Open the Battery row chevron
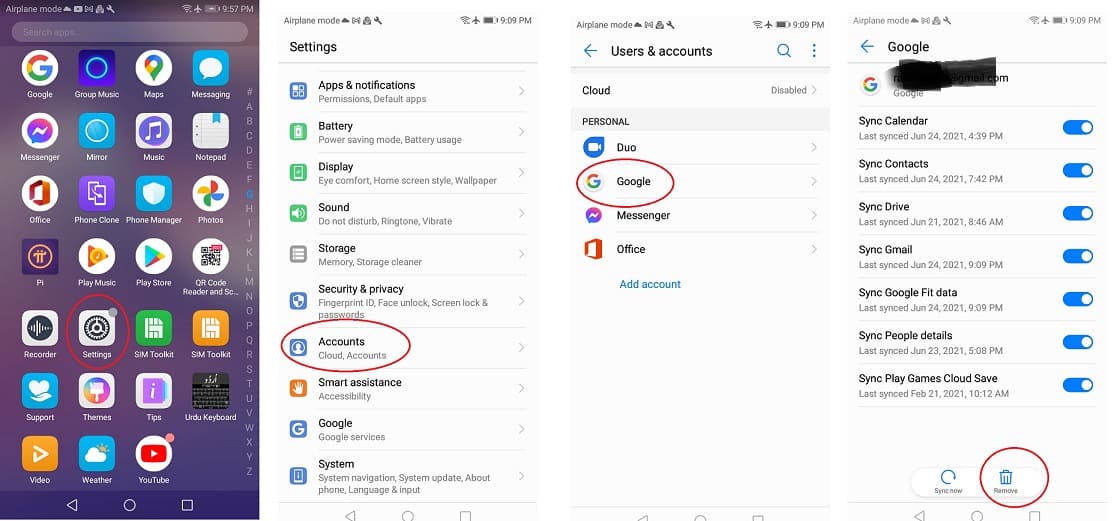The image size is (1114, 521). [x=522, y=132]
